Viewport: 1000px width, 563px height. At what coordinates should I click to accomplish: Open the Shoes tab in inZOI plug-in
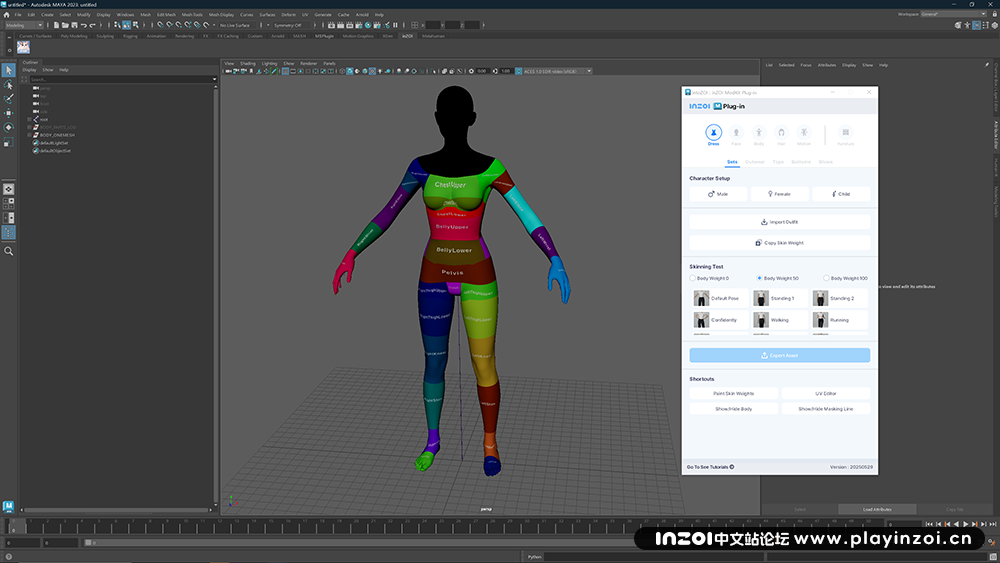click(825, 162)
